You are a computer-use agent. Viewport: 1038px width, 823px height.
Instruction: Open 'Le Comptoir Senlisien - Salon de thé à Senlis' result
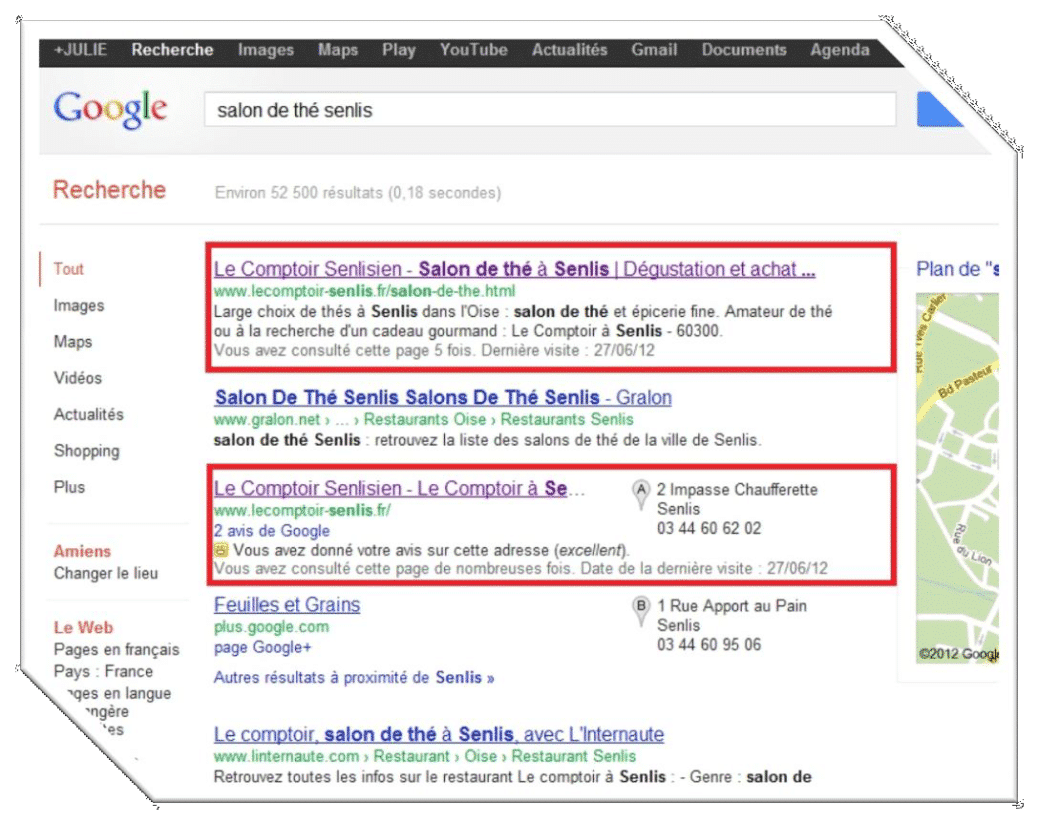(514, 269)
